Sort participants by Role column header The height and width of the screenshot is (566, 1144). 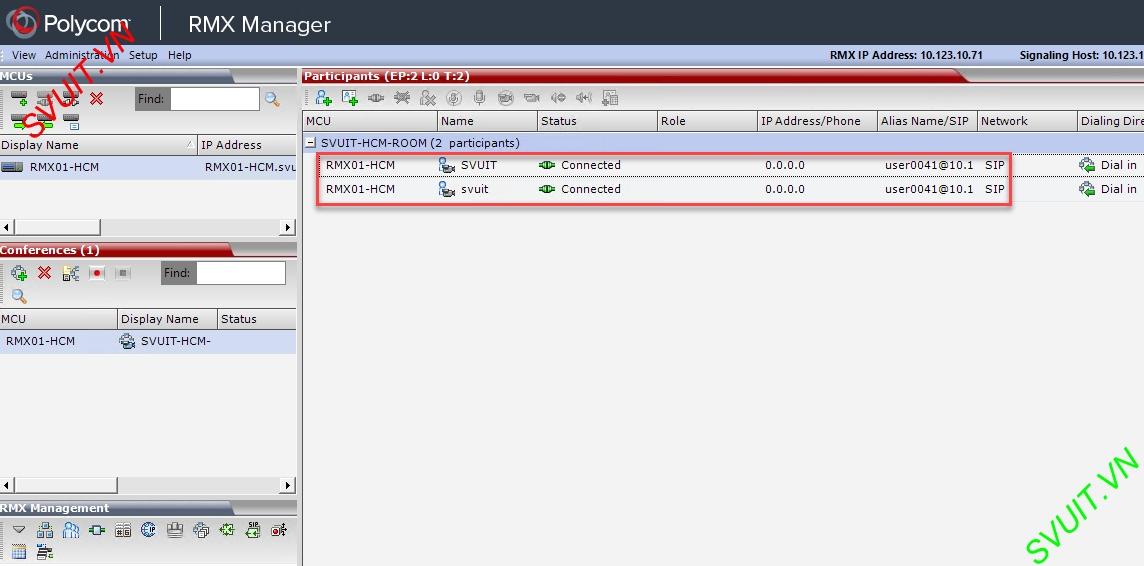[x=708, y=121]
